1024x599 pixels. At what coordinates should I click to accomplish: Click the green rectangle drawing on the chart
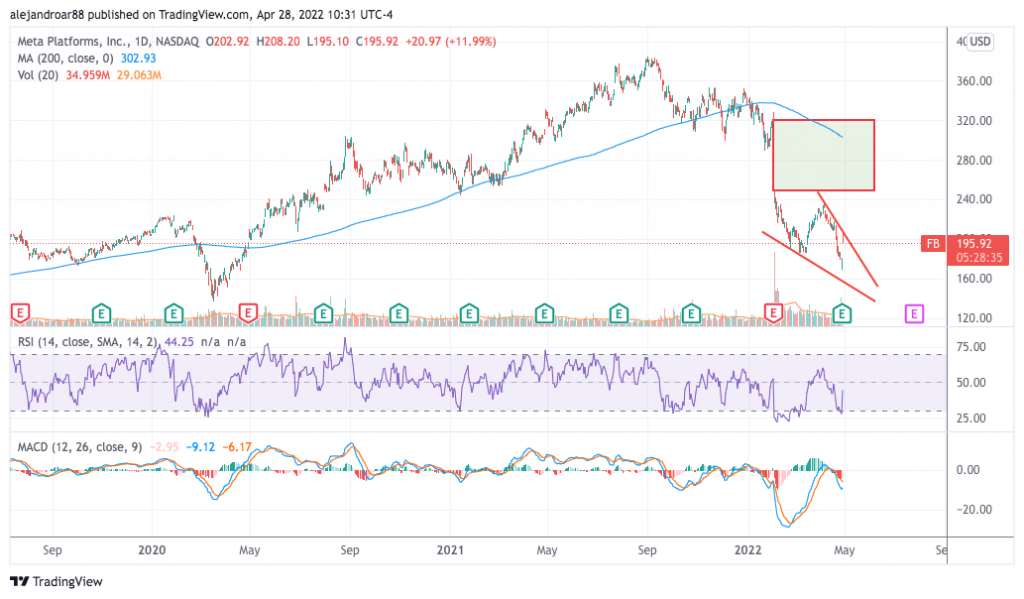[x=822, y=155]
